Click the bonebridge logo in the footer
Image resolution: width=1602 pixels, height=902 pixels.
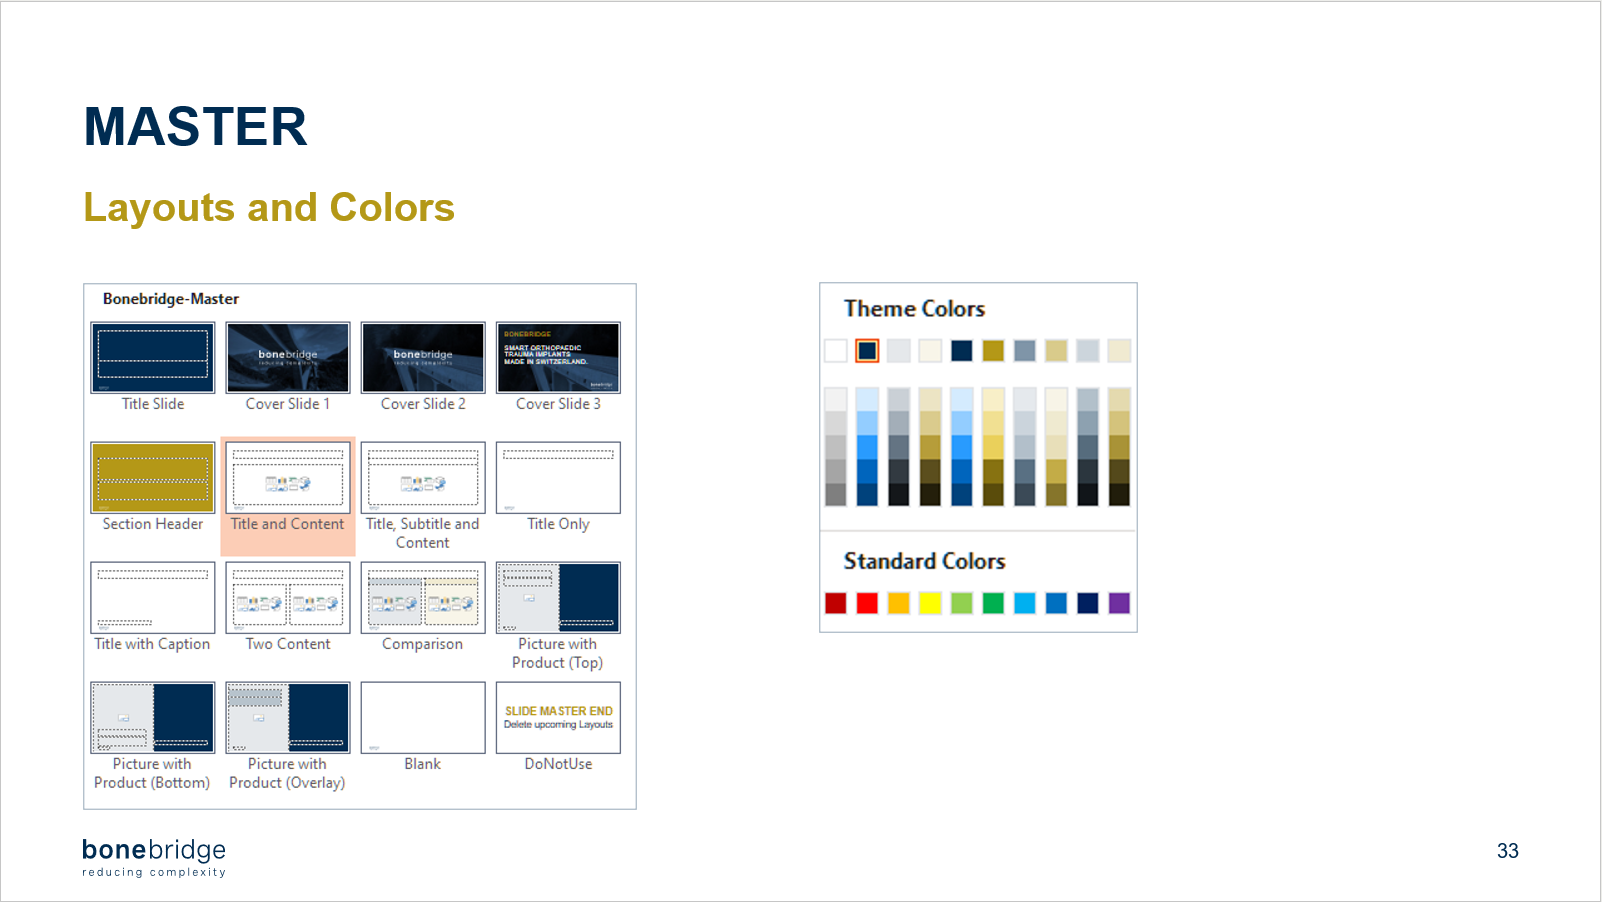pos(154,857)
